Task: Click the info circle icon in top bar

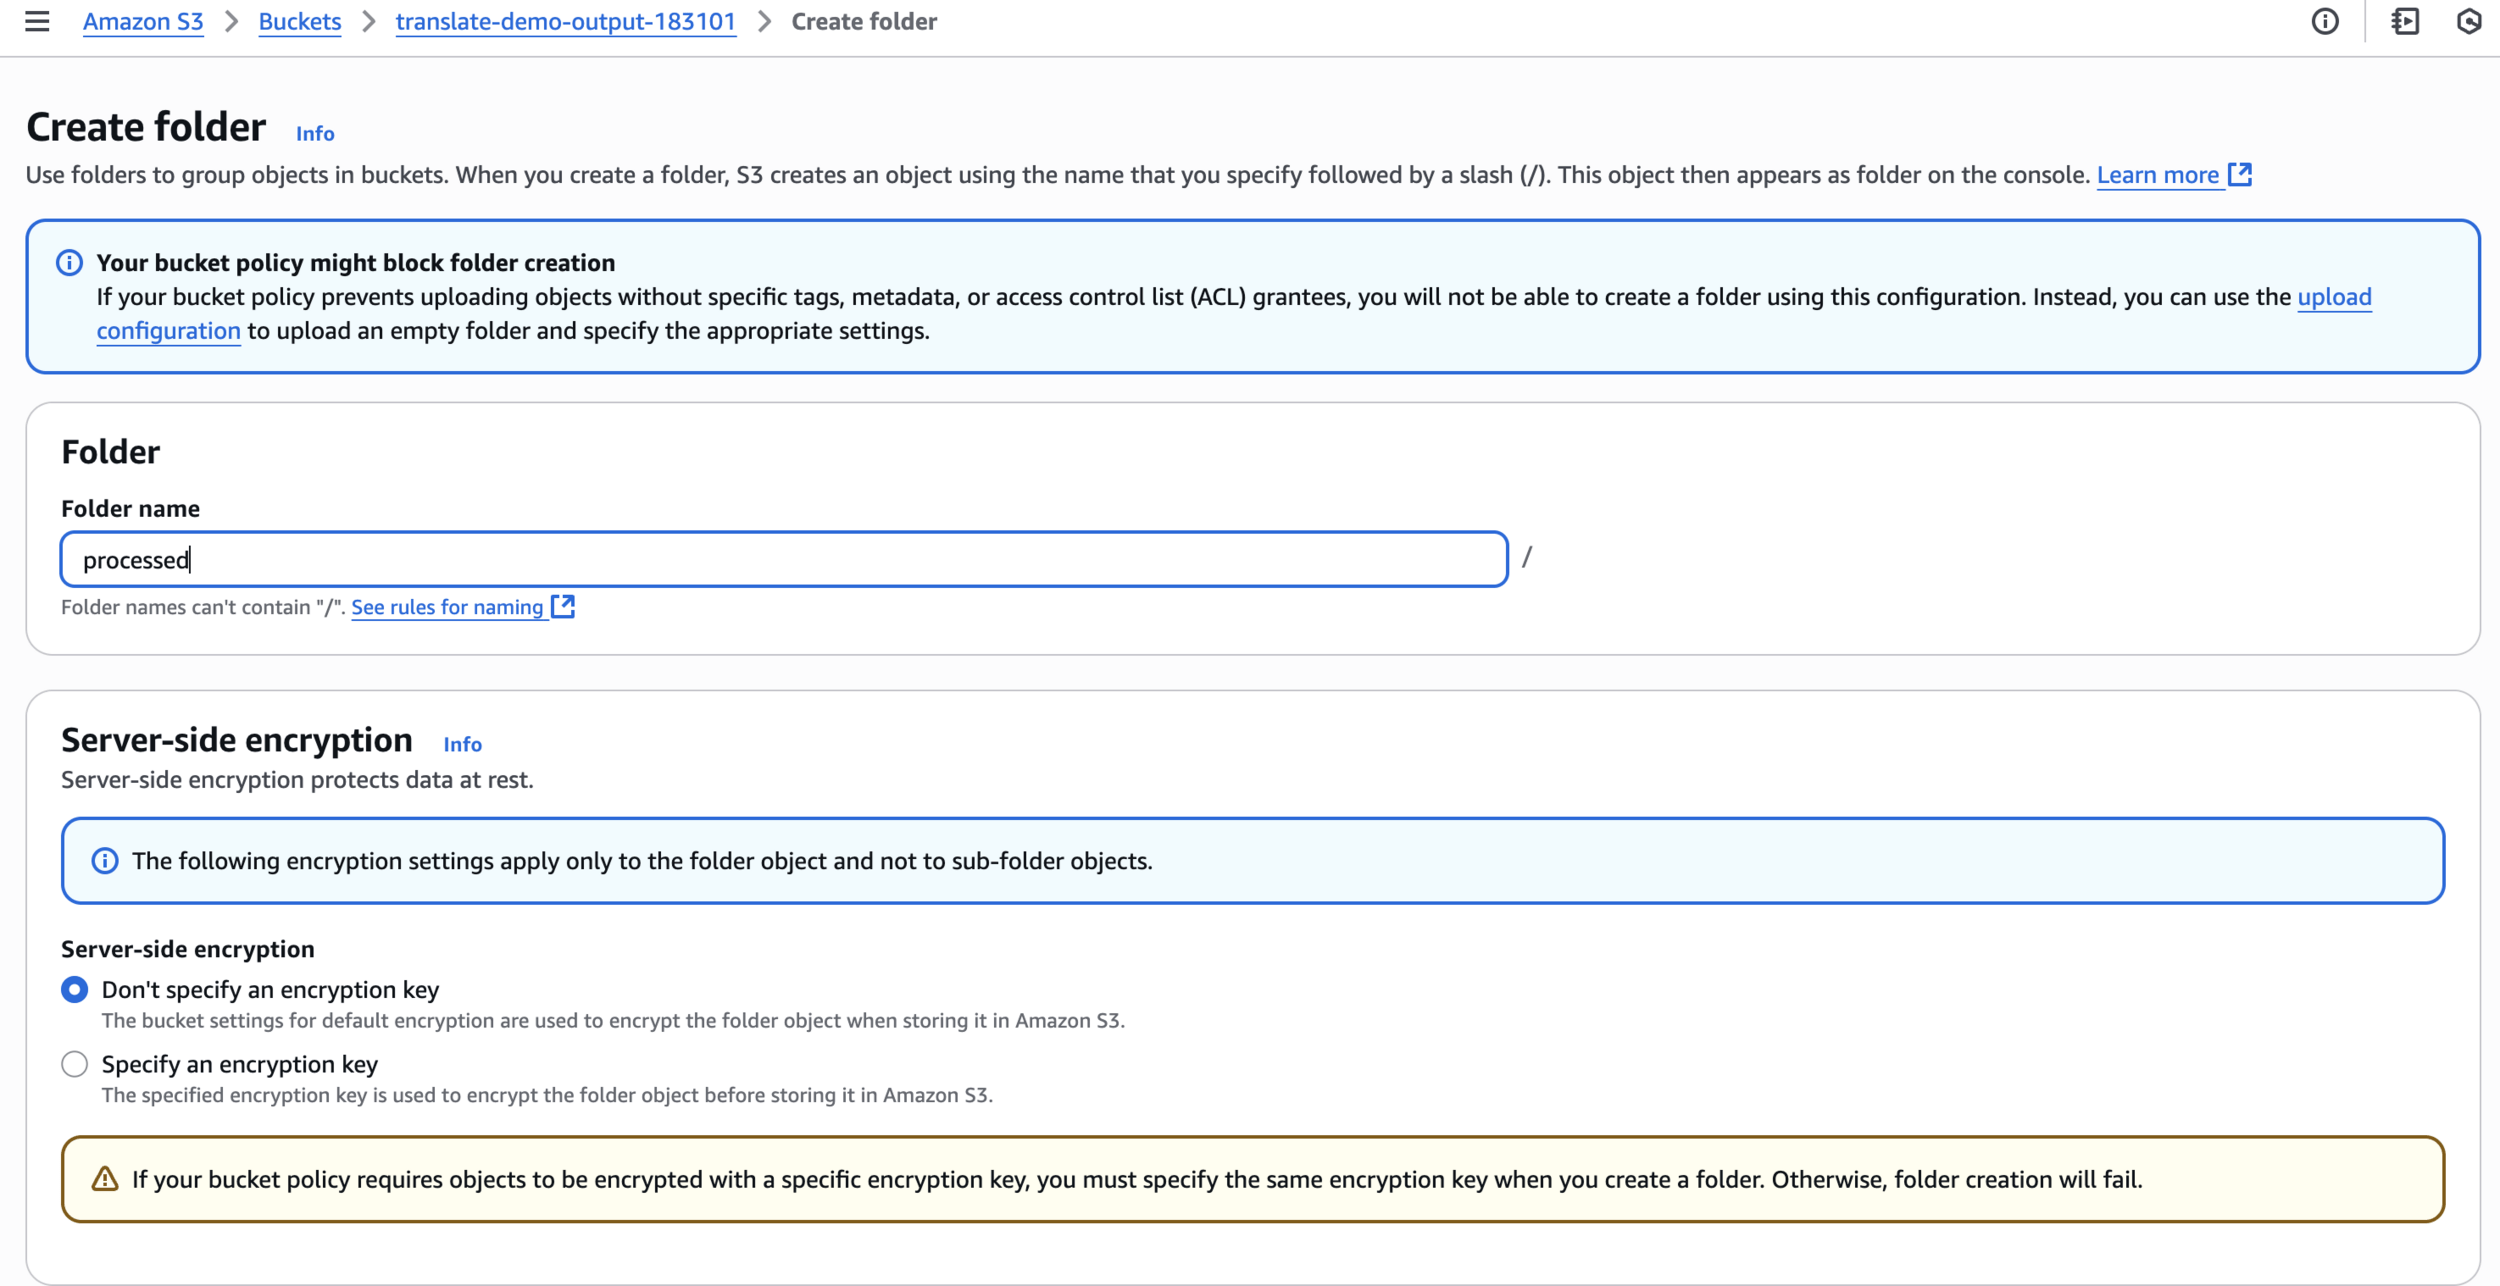Action: click(x=2325, y=21)
